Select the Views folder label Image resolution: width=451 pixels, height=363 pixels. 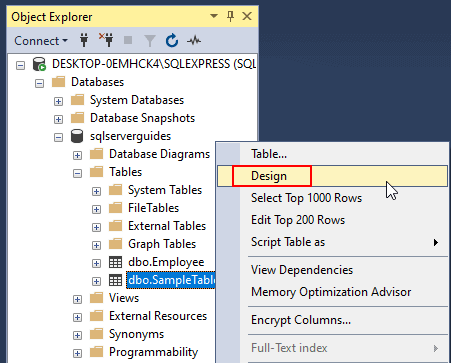tap(124, 298)
